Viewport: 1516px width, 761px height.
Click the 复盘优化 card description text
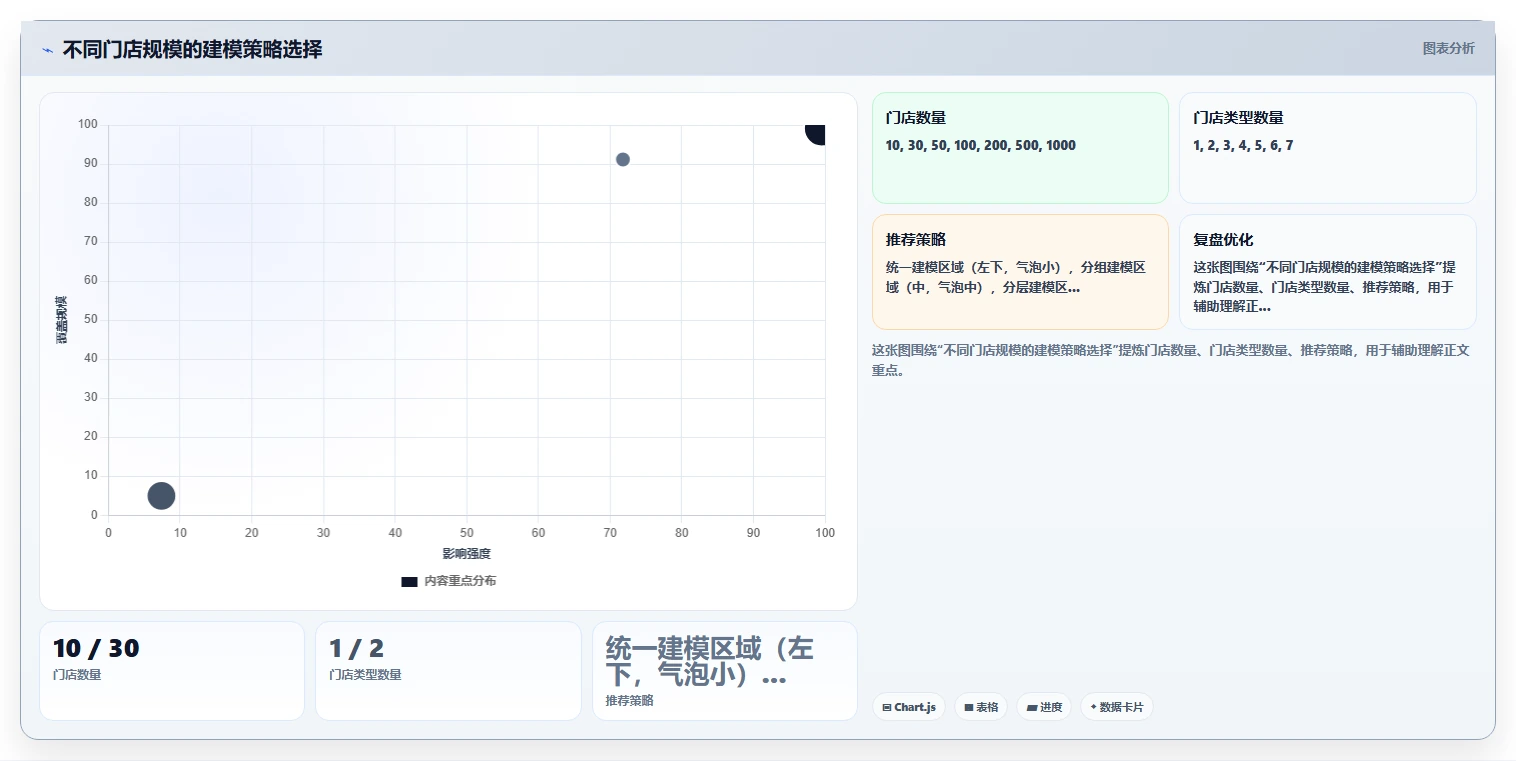click(x=1324, y=287)
